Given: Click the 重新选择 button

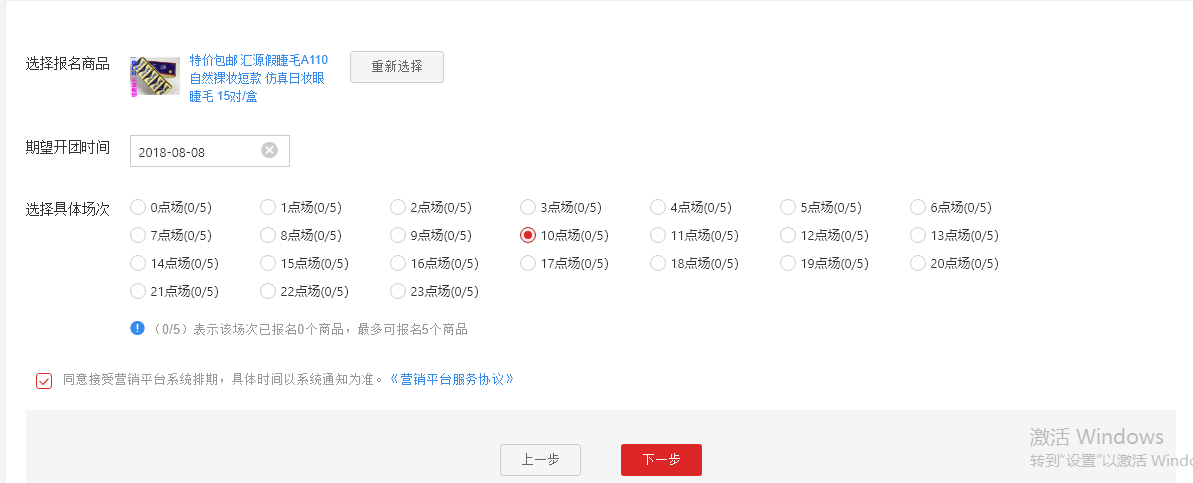Looking at the screenshot, I should (397, 67).
